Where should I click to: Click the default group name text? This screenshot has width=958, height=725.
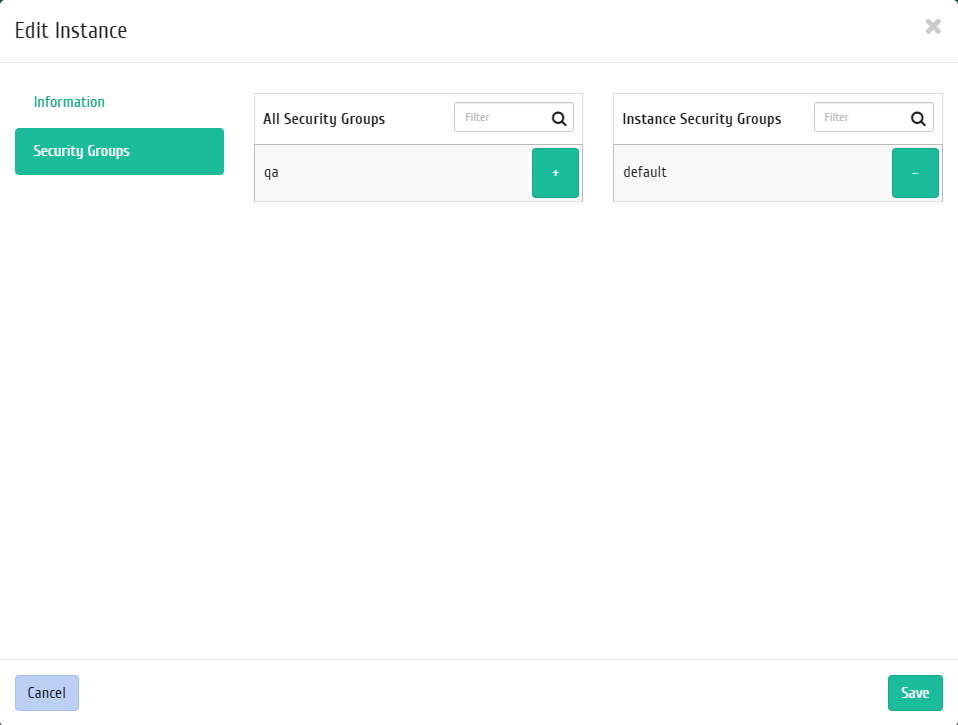pyautogui.click(x=644, y=172)
